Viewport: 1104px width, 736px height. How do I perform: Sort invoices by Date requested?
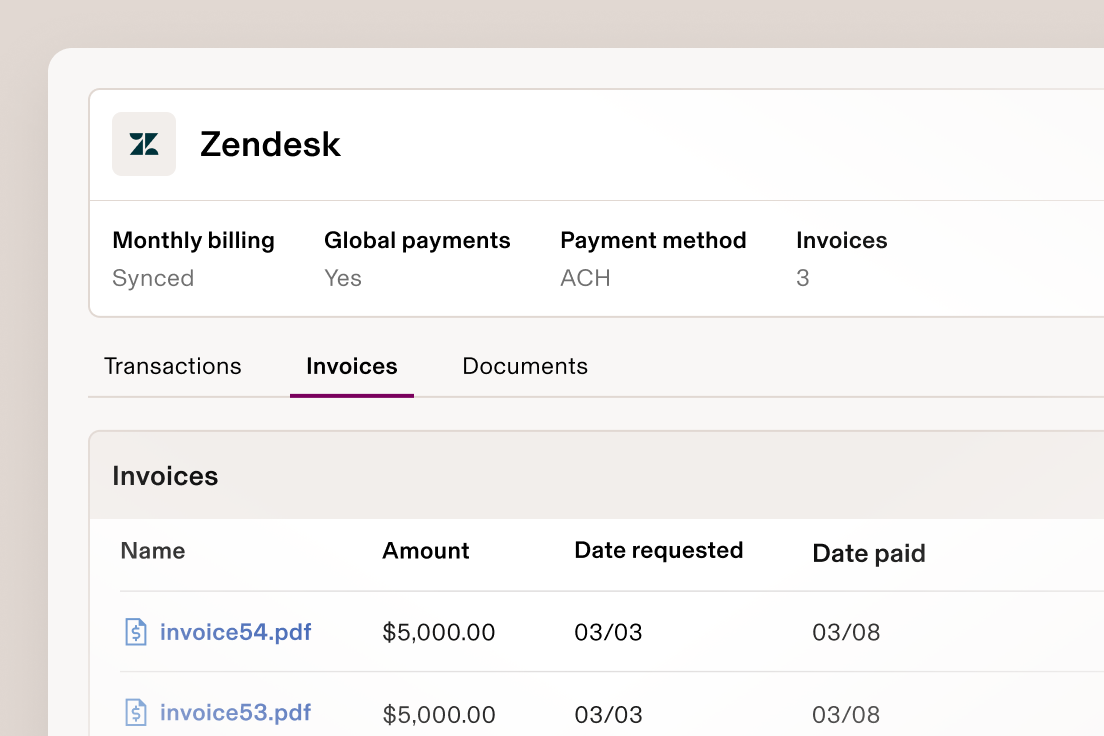[658, 550]
